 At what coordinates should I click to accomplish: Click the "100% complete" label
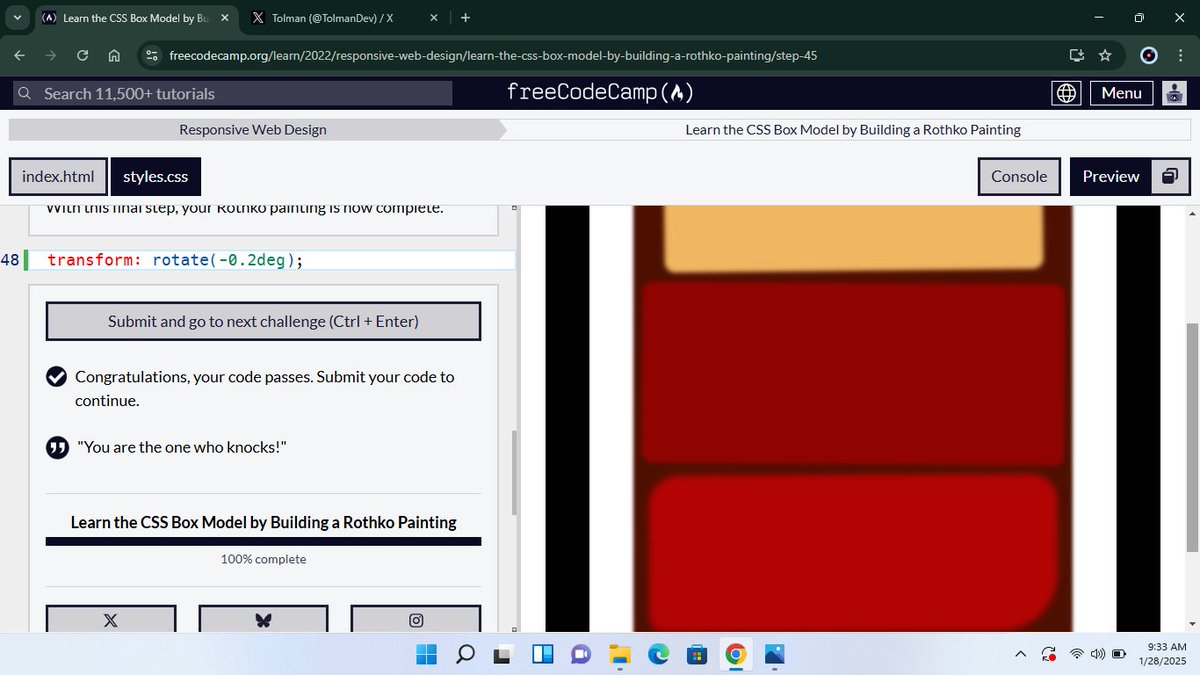[263, 559]
